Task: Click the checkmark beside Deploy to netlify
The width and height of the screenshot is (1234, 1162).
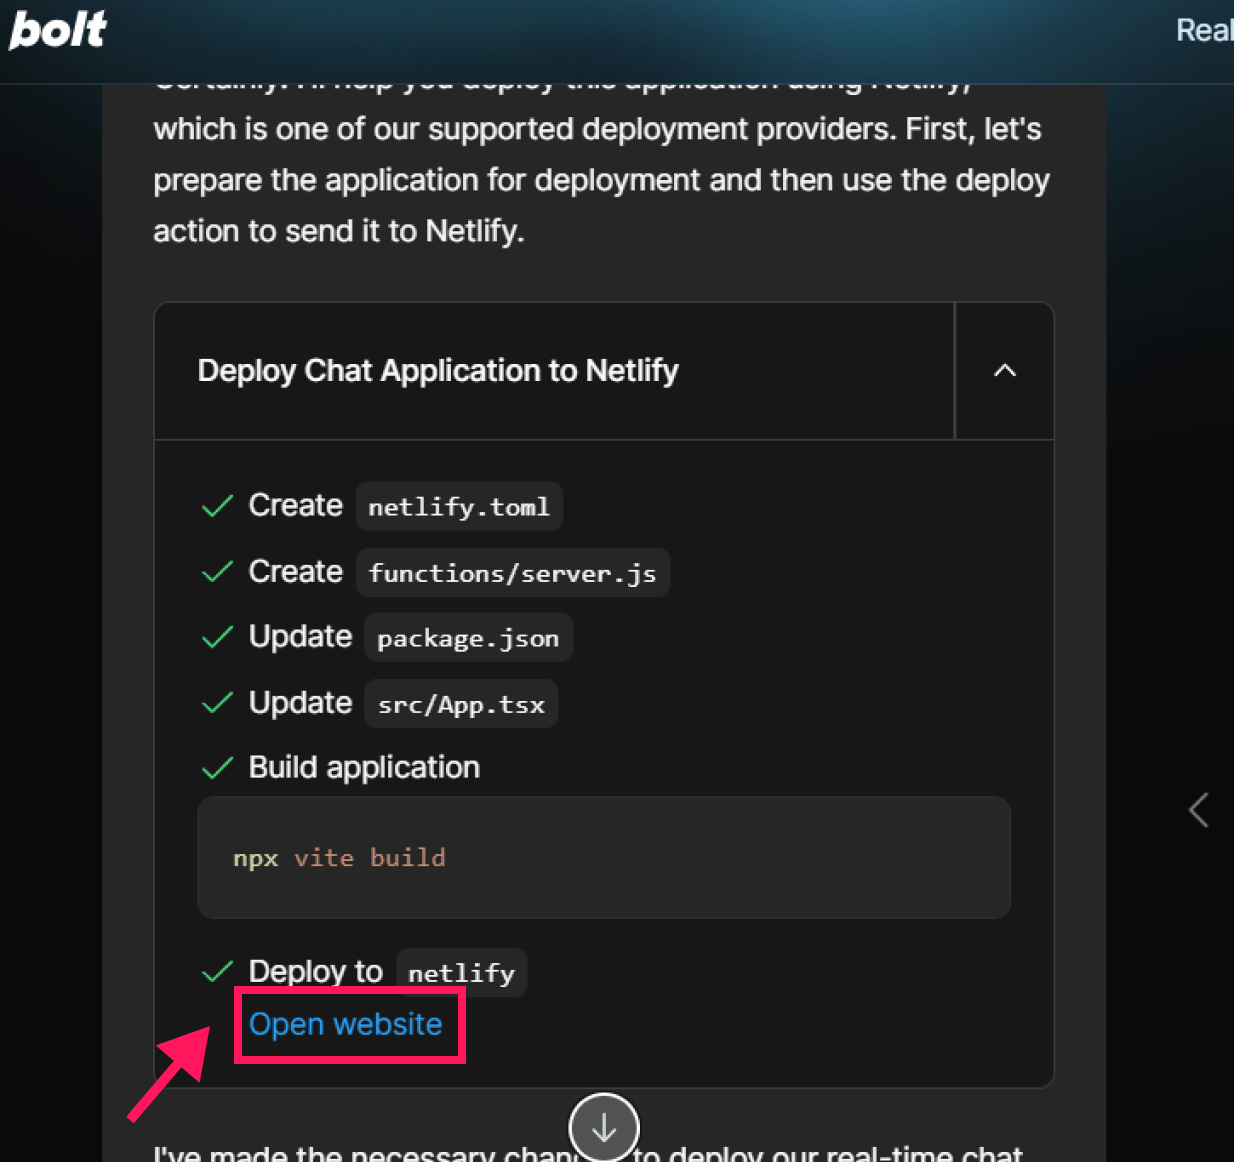Action: coord(217,972)
